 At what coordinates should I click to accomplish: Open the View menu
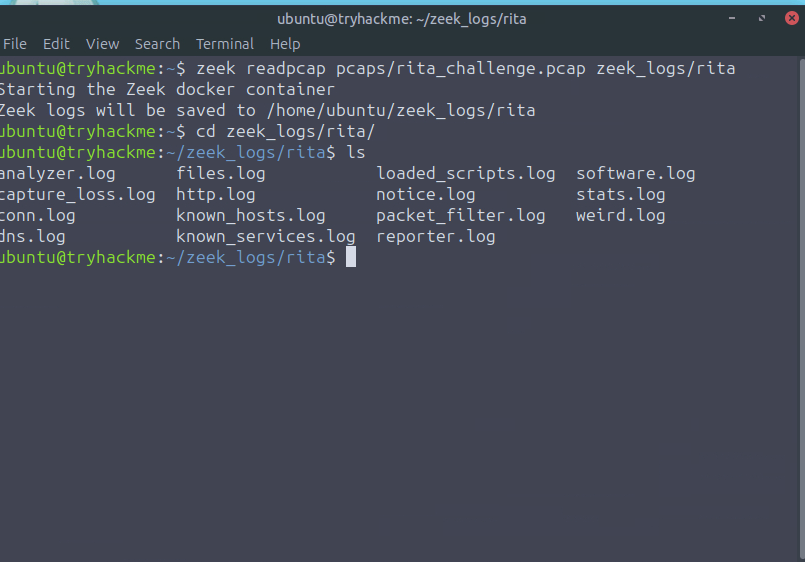click(x=102, y=44)
